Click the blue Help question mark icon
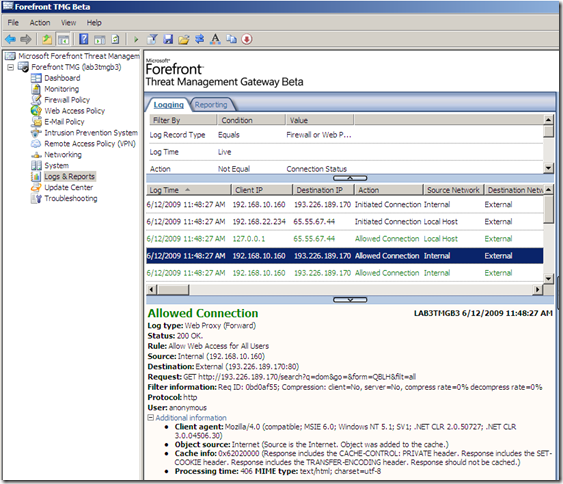 point(84,39)
